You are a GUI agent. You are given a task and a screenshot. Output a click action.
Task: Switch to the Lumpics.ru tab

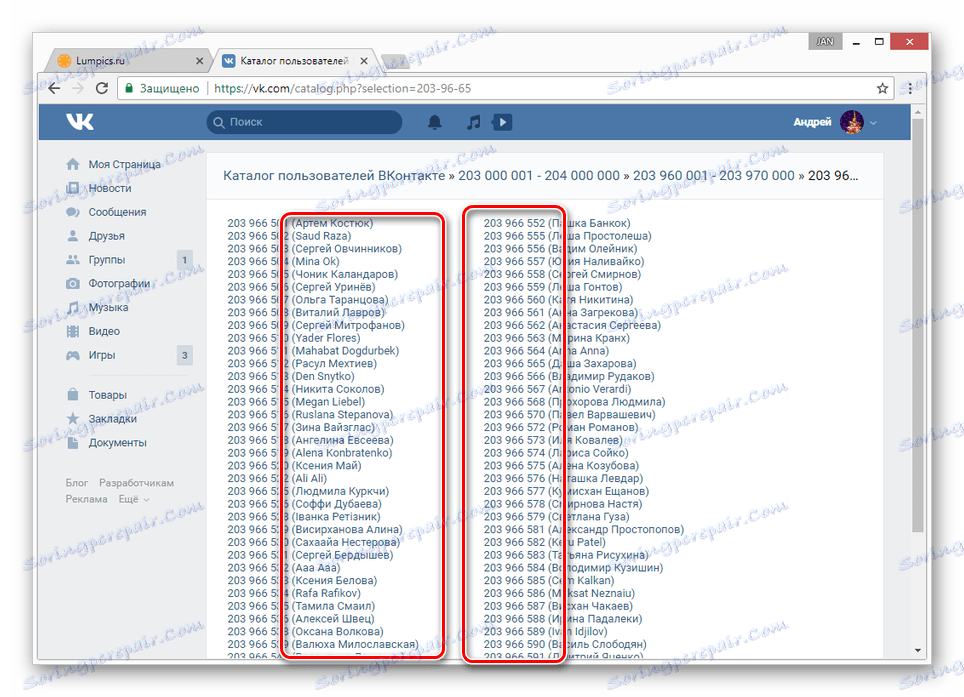pos(128,61)
